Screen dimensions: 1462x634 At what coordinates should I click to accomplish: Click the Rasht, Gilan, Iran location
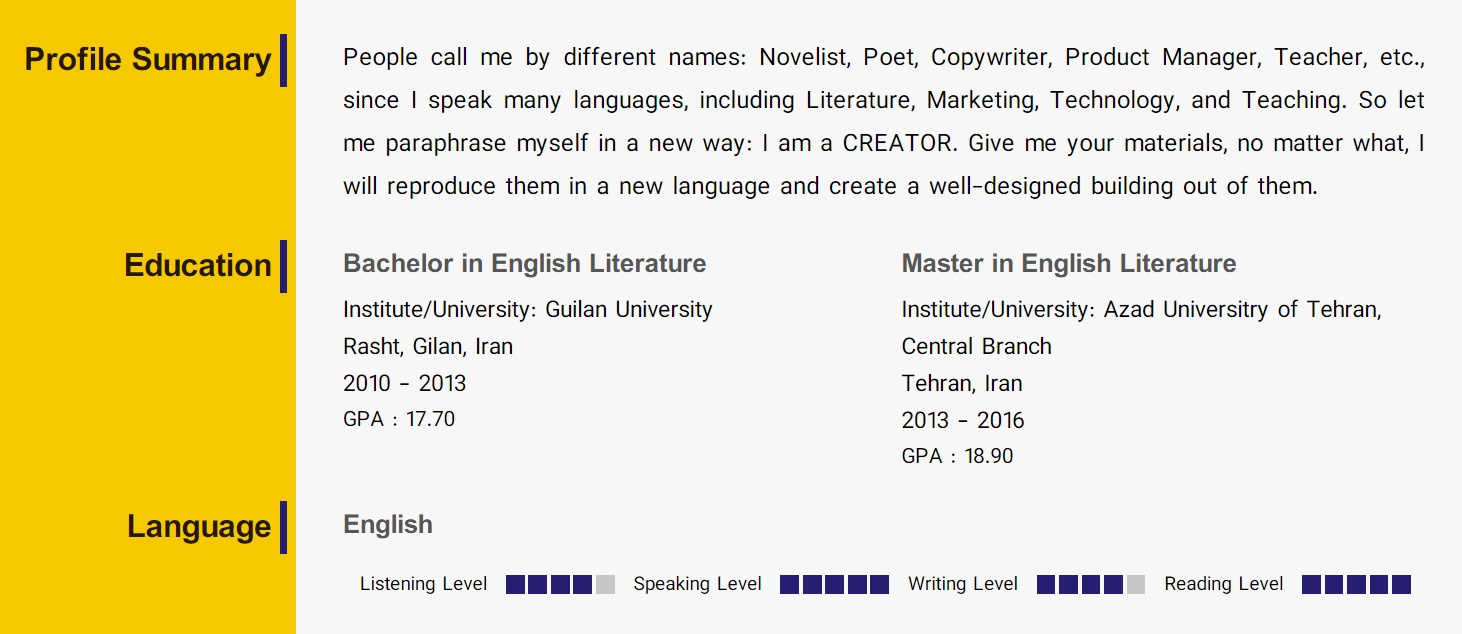[x=428, y=347]
